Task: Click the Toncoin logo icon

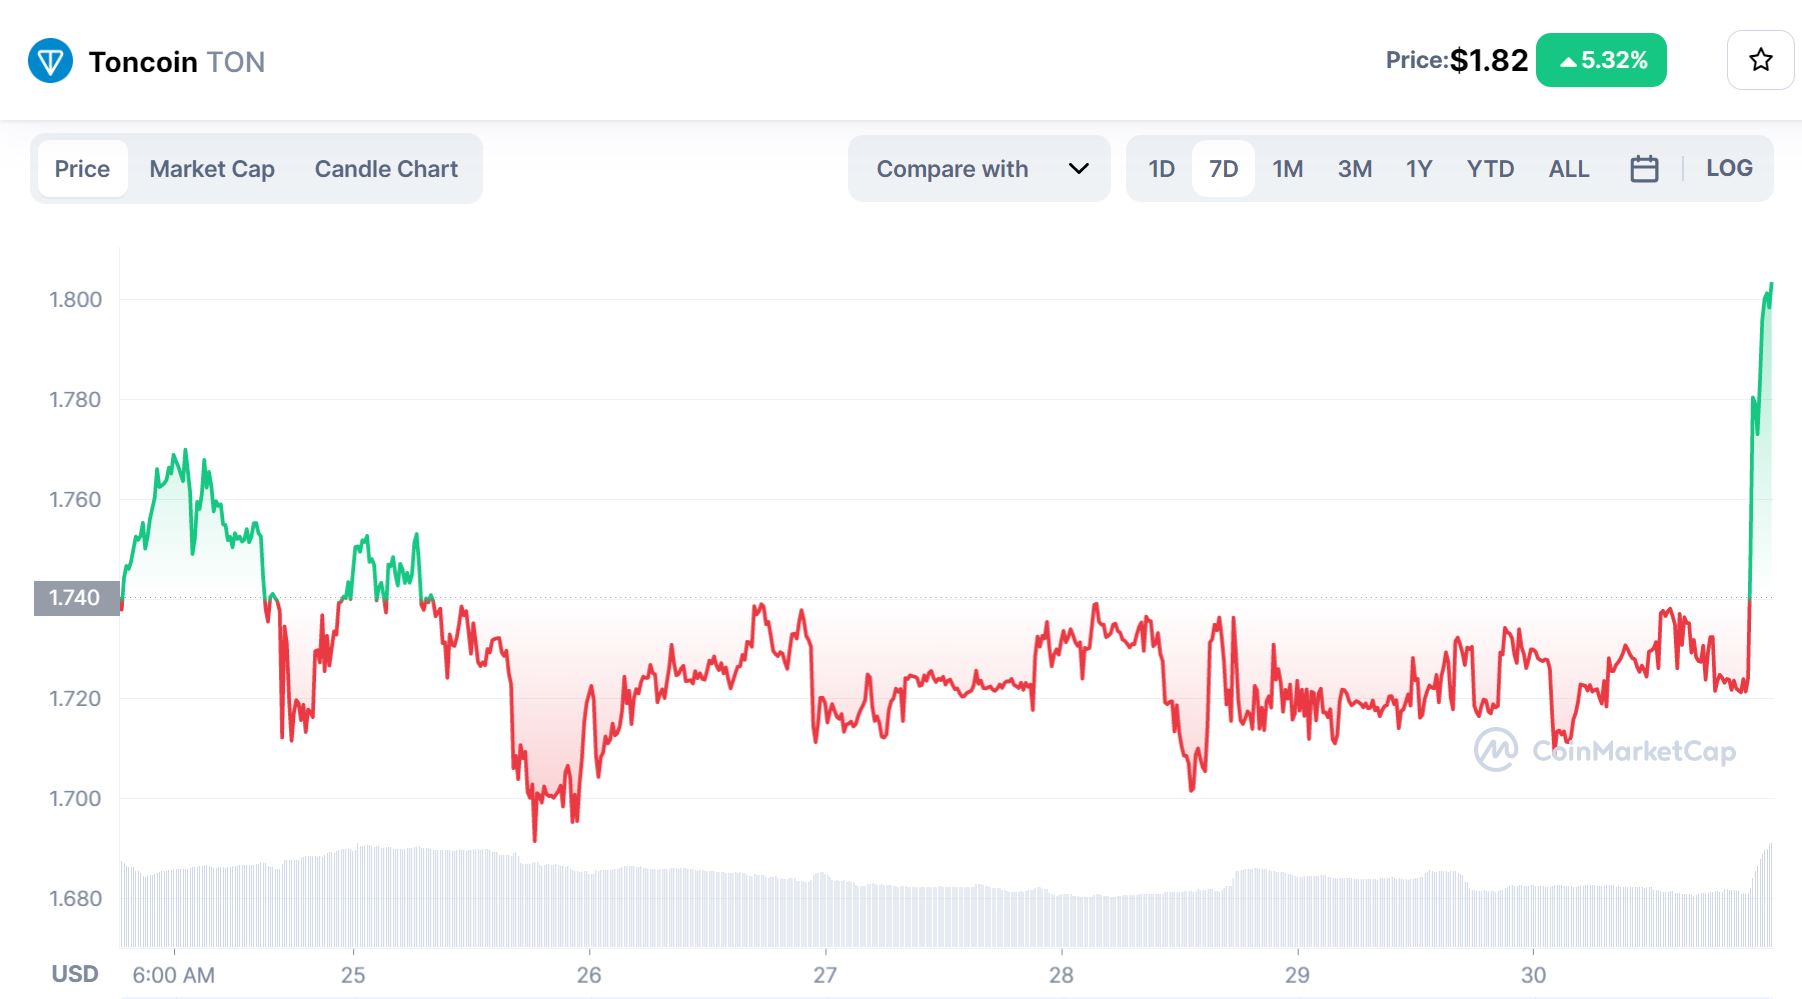Action: tap(50, 61)
